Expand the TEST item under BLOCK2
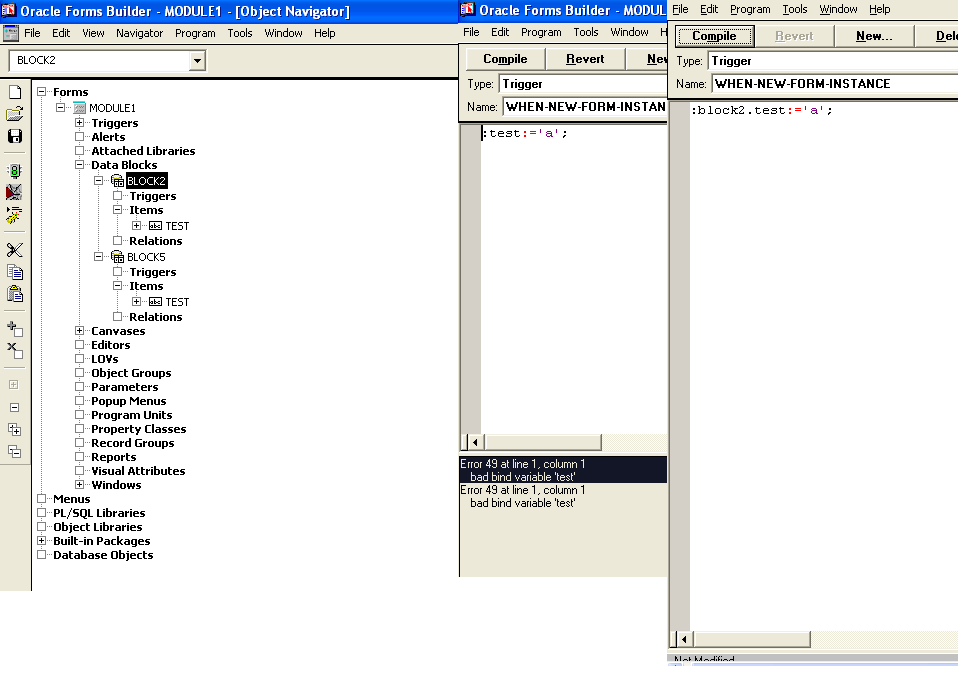This screenshot has height=687, width=958. 136,226
